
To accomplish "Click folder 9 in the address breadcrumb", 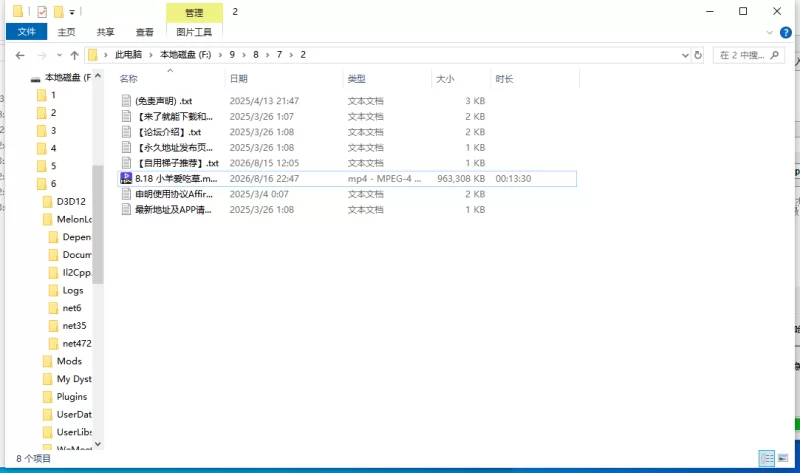I will (x=232, y=55).
